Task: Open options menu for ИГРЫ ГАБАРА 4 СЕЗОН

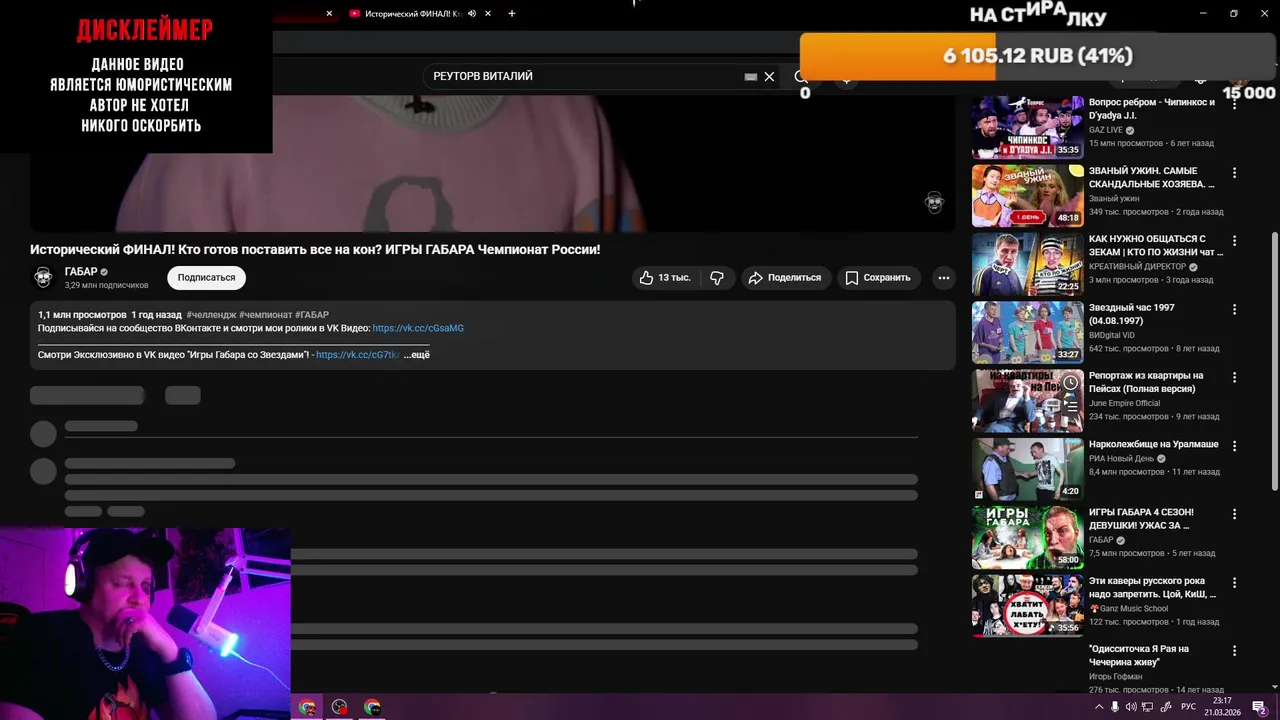Action: point(1234,514)
